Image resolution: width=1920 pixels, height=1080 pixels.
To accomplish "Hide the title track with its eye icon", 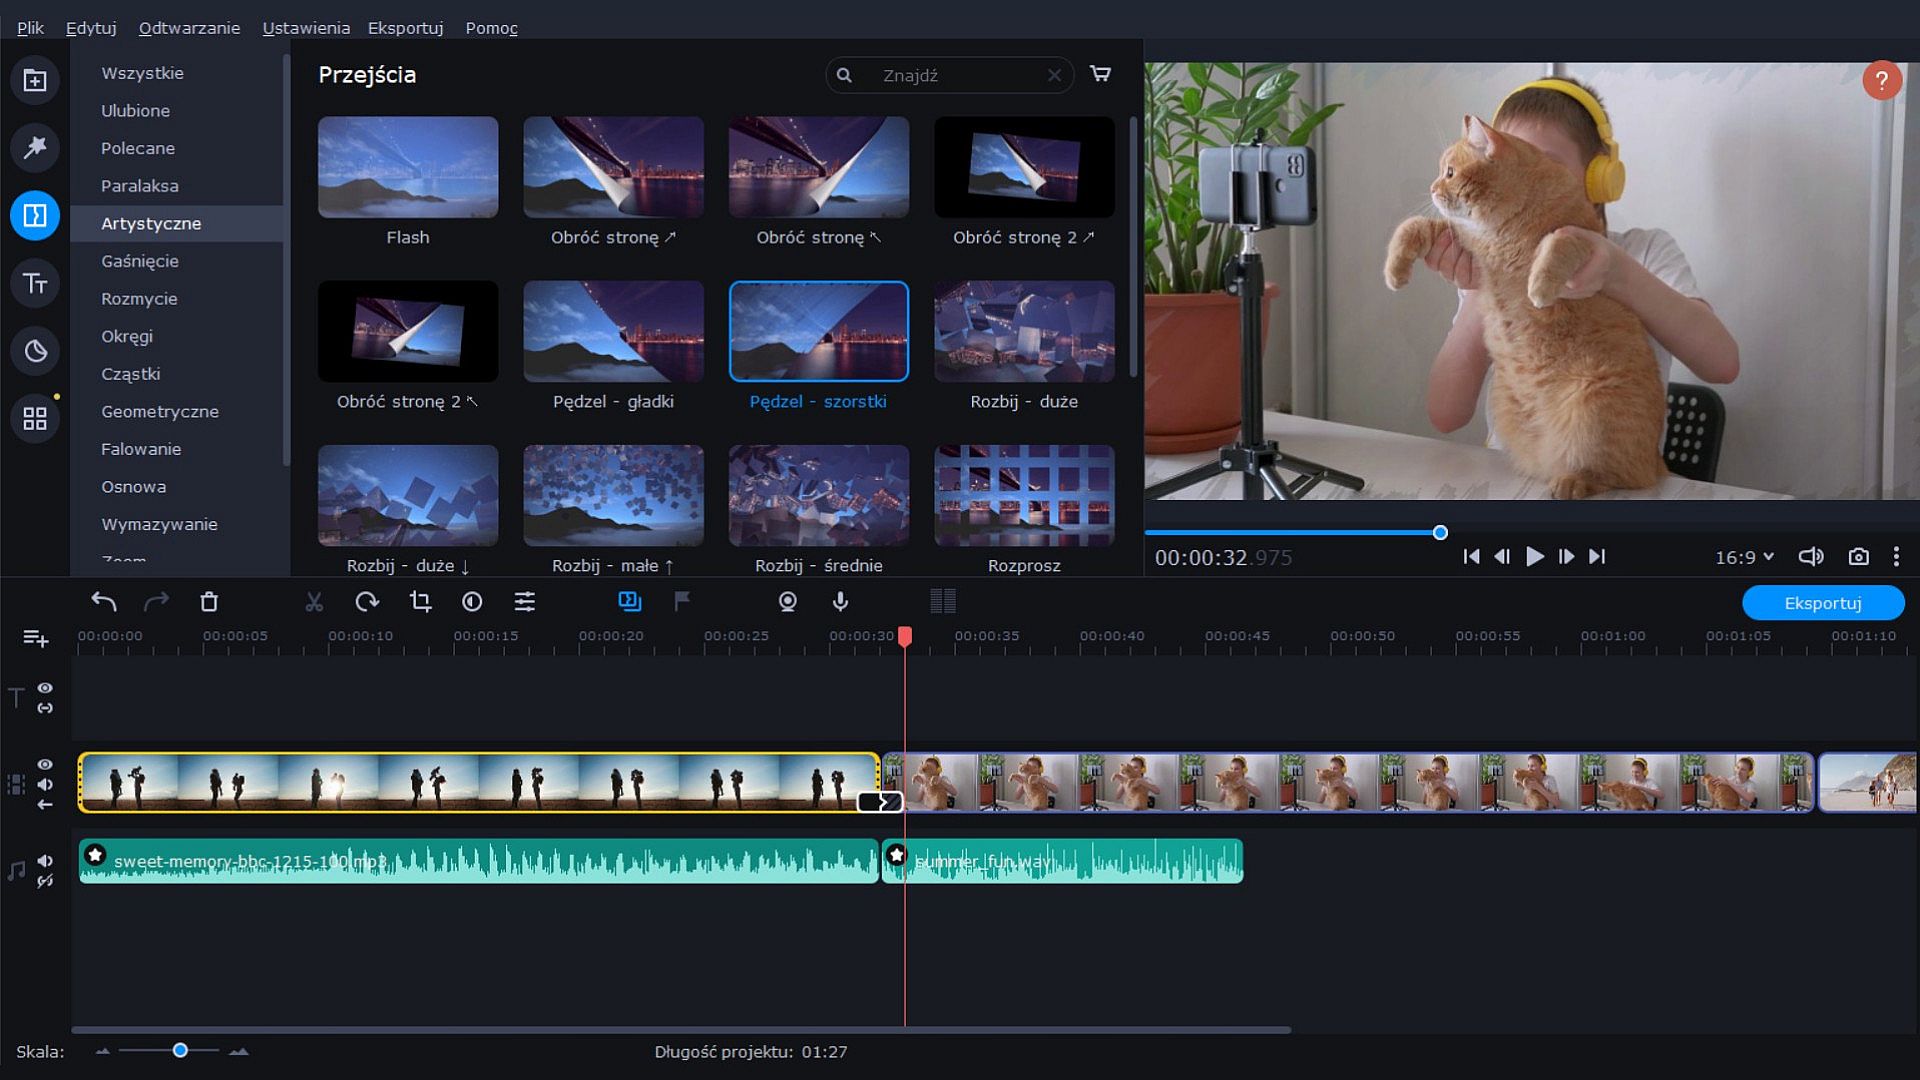I will click(45, 688).
